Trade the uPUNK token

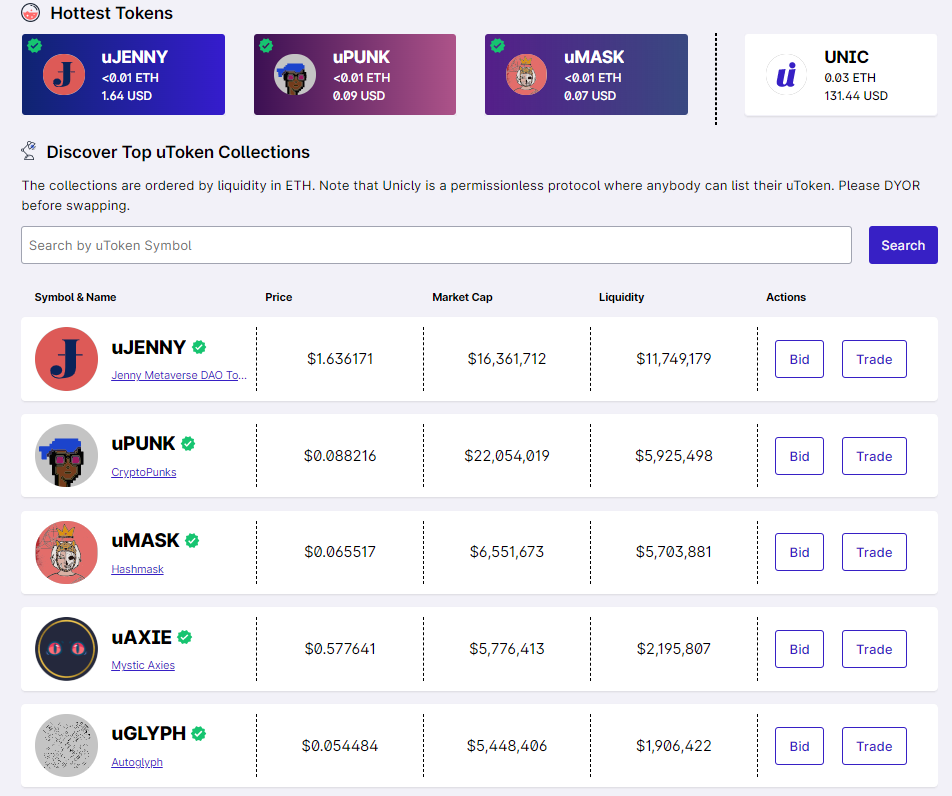874,456
